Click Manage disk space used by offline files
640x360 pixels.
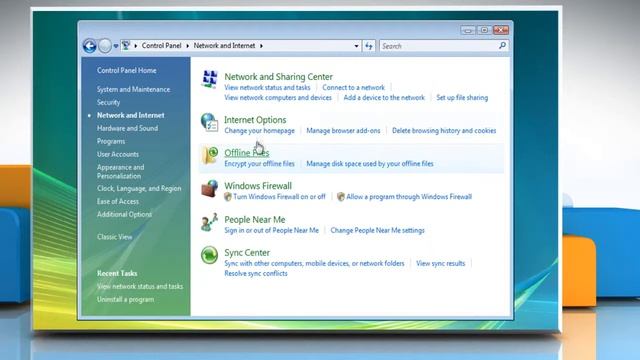point(370,164)
